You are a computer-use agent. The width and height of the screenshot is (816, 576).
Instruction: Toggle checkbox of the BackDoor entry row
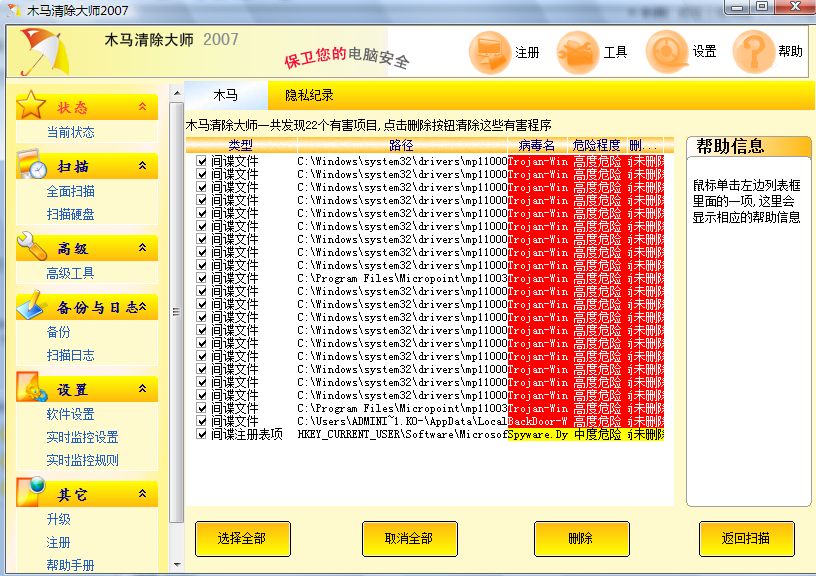[x=202, y=422]
